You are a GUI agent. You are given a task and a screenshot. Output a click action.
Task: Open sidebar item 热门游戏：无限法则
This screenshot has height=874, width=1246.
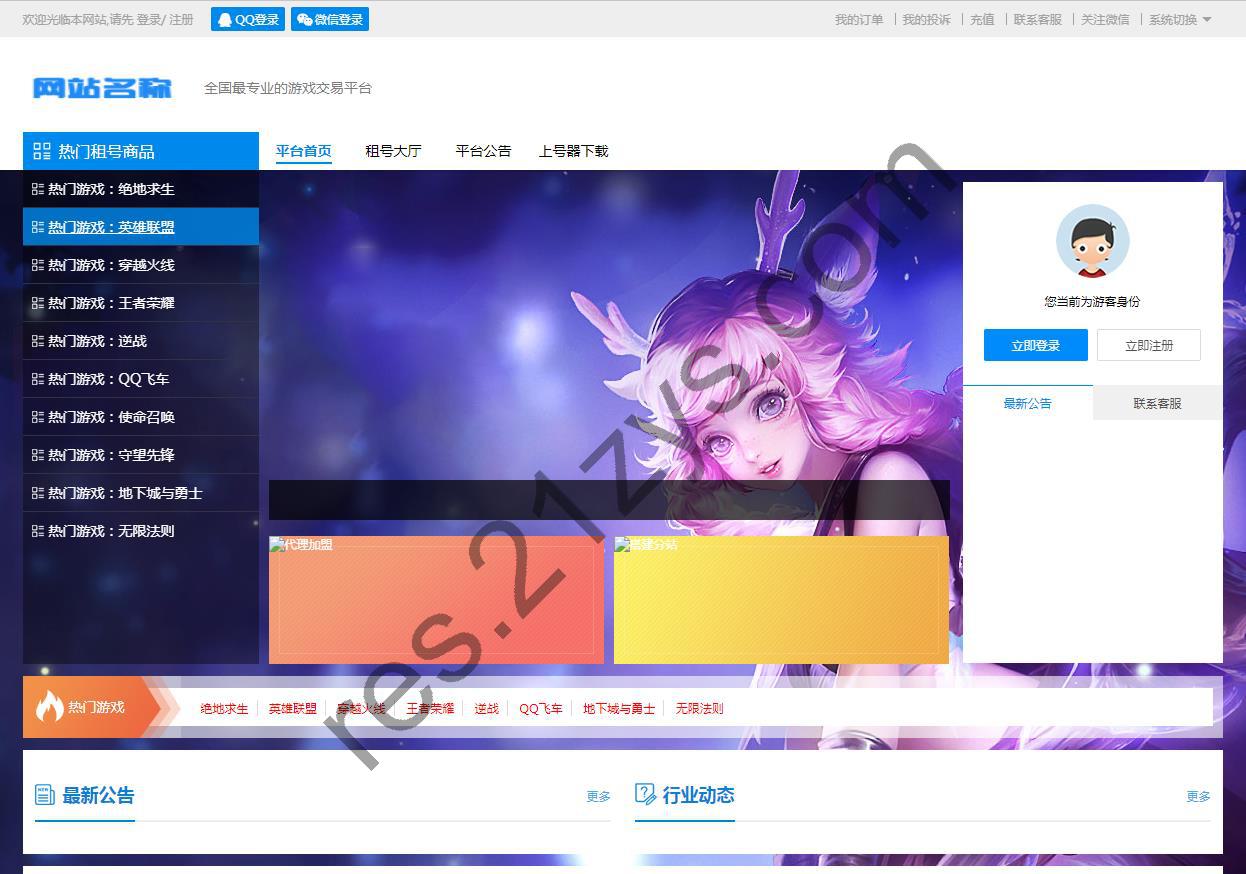tap(141, 531)
